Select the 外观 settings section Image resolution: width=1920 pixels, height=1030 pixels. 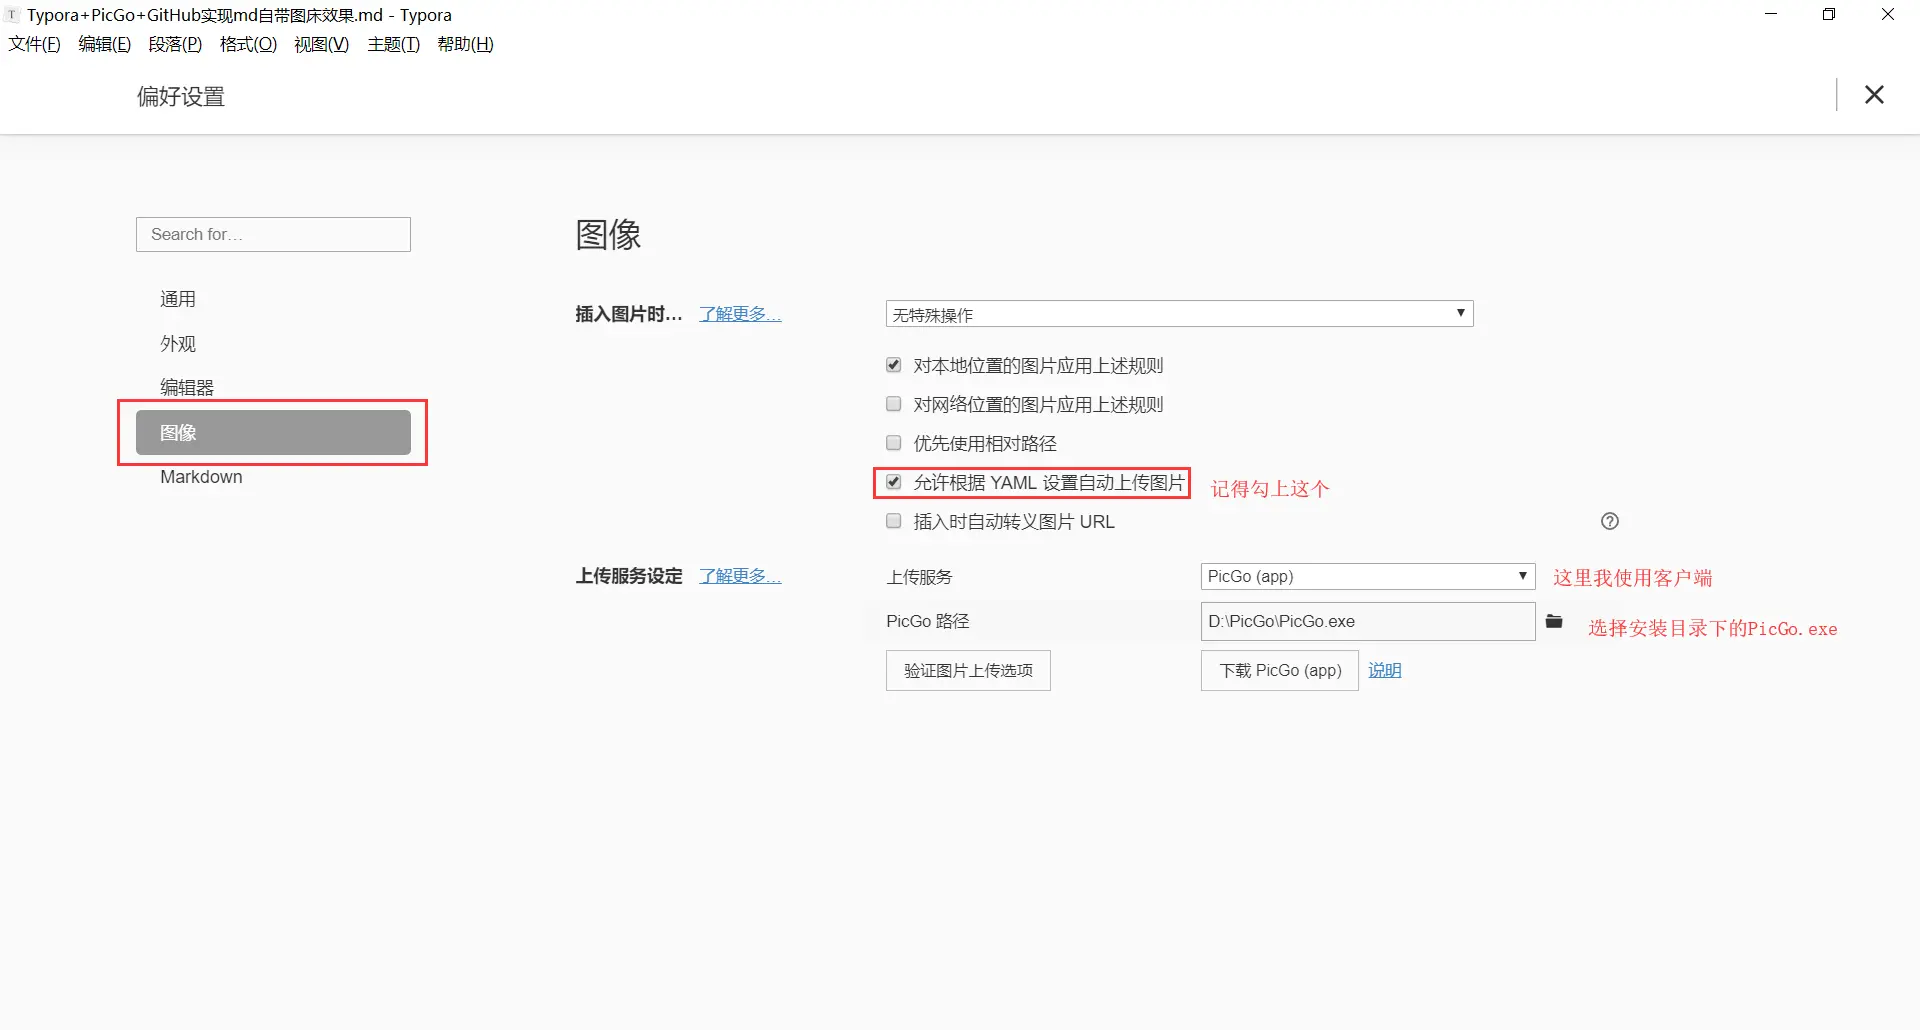[177, 343]
